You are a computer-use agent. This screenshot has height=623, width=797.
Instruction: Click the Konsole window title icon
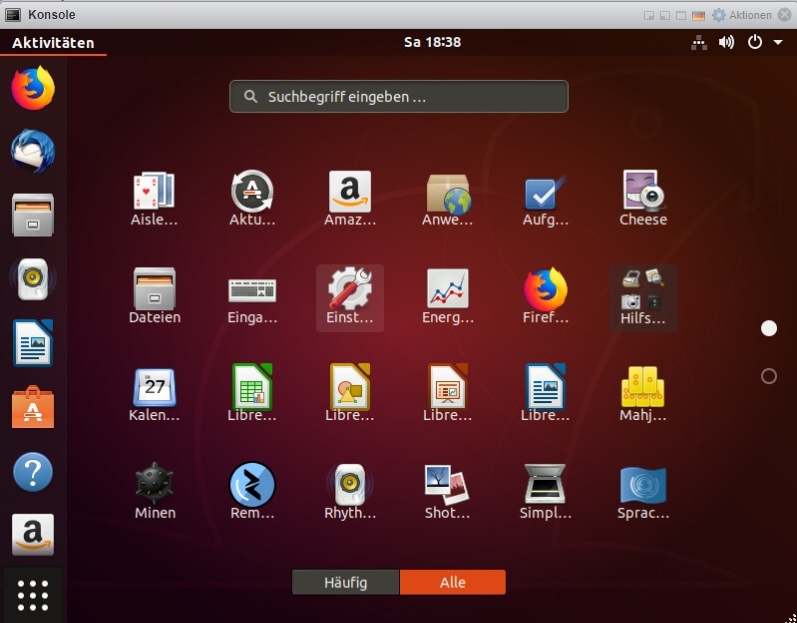12,15
